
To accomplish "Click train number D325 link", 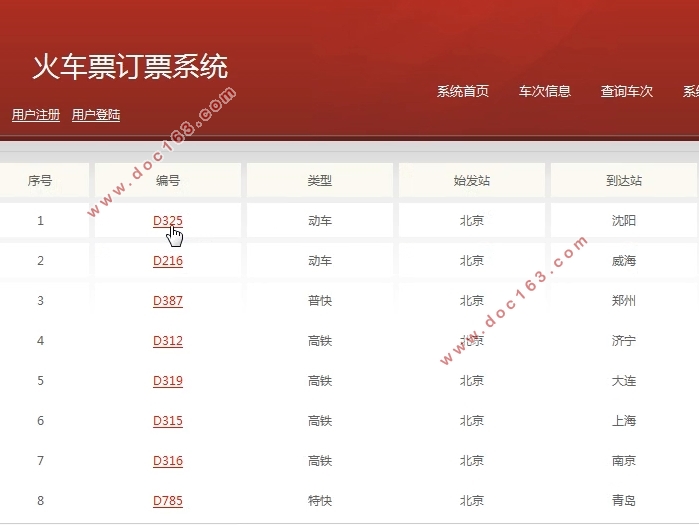I will click(x=168, y=221).
